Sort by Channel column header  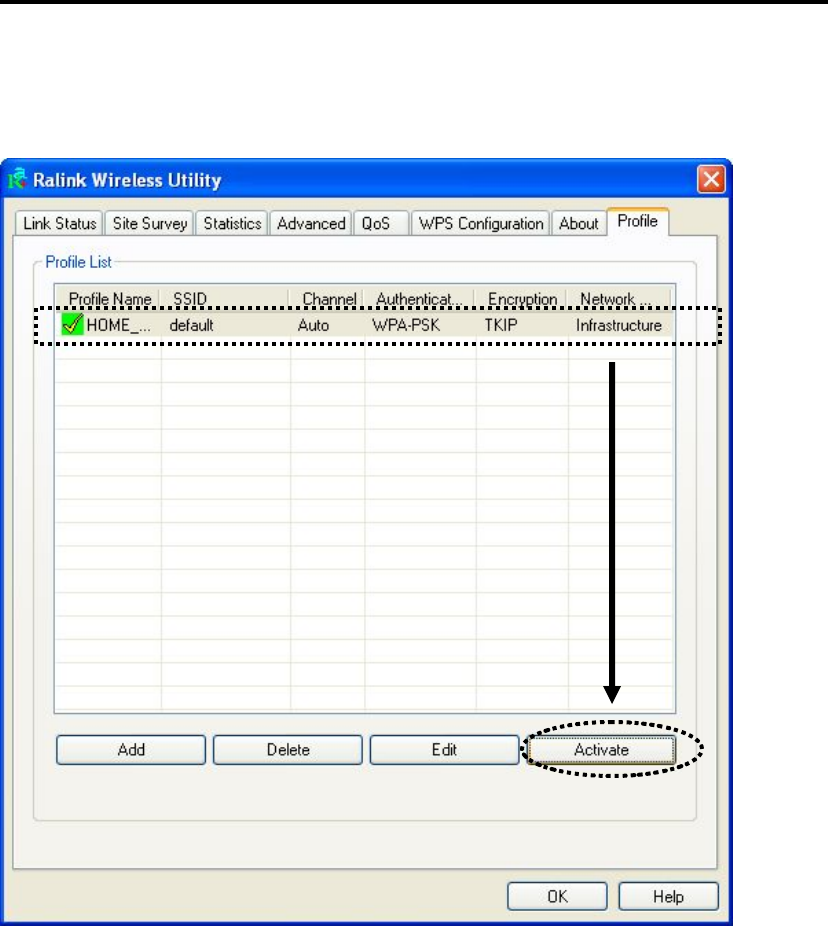click(327, 299)
